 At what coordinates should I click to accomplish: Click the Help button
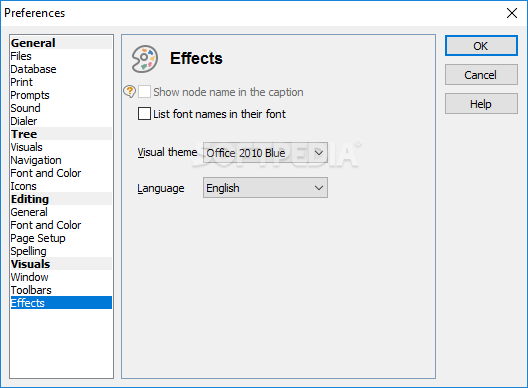tap(481, 104)
